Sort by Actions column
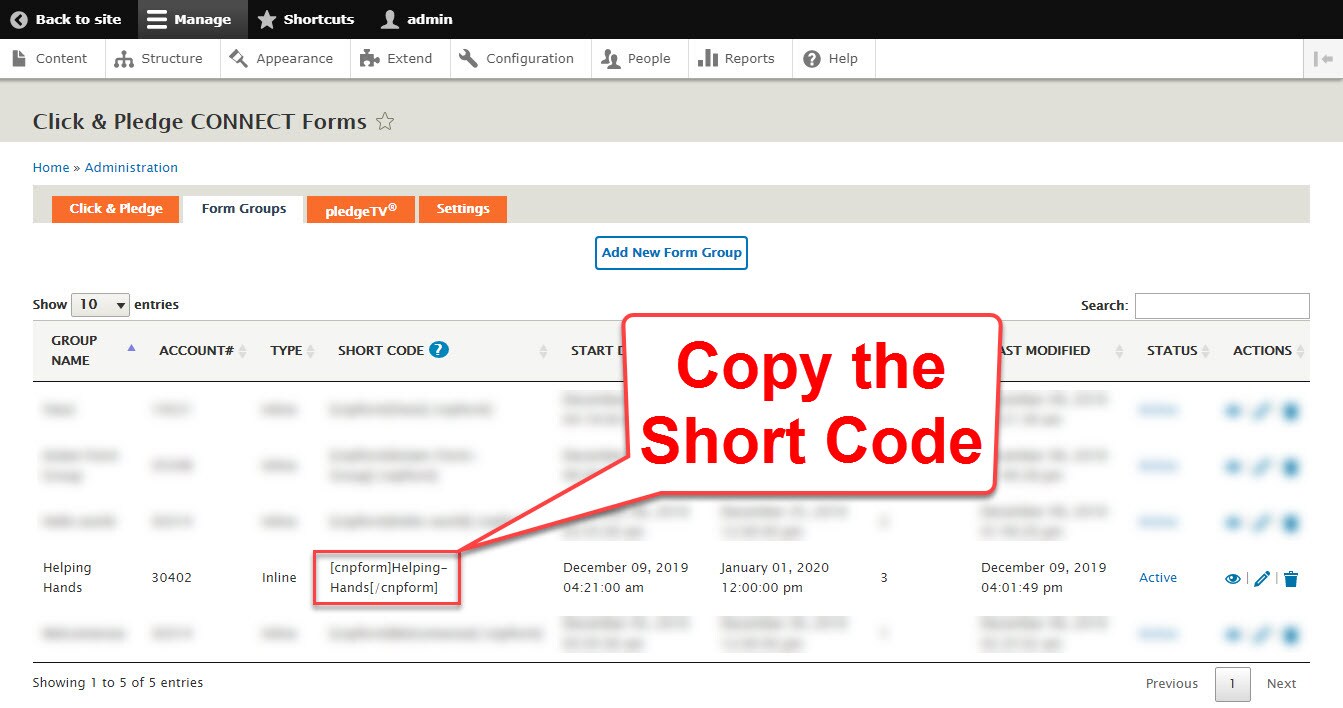The image size is (1343, 708). (1265, 351)
